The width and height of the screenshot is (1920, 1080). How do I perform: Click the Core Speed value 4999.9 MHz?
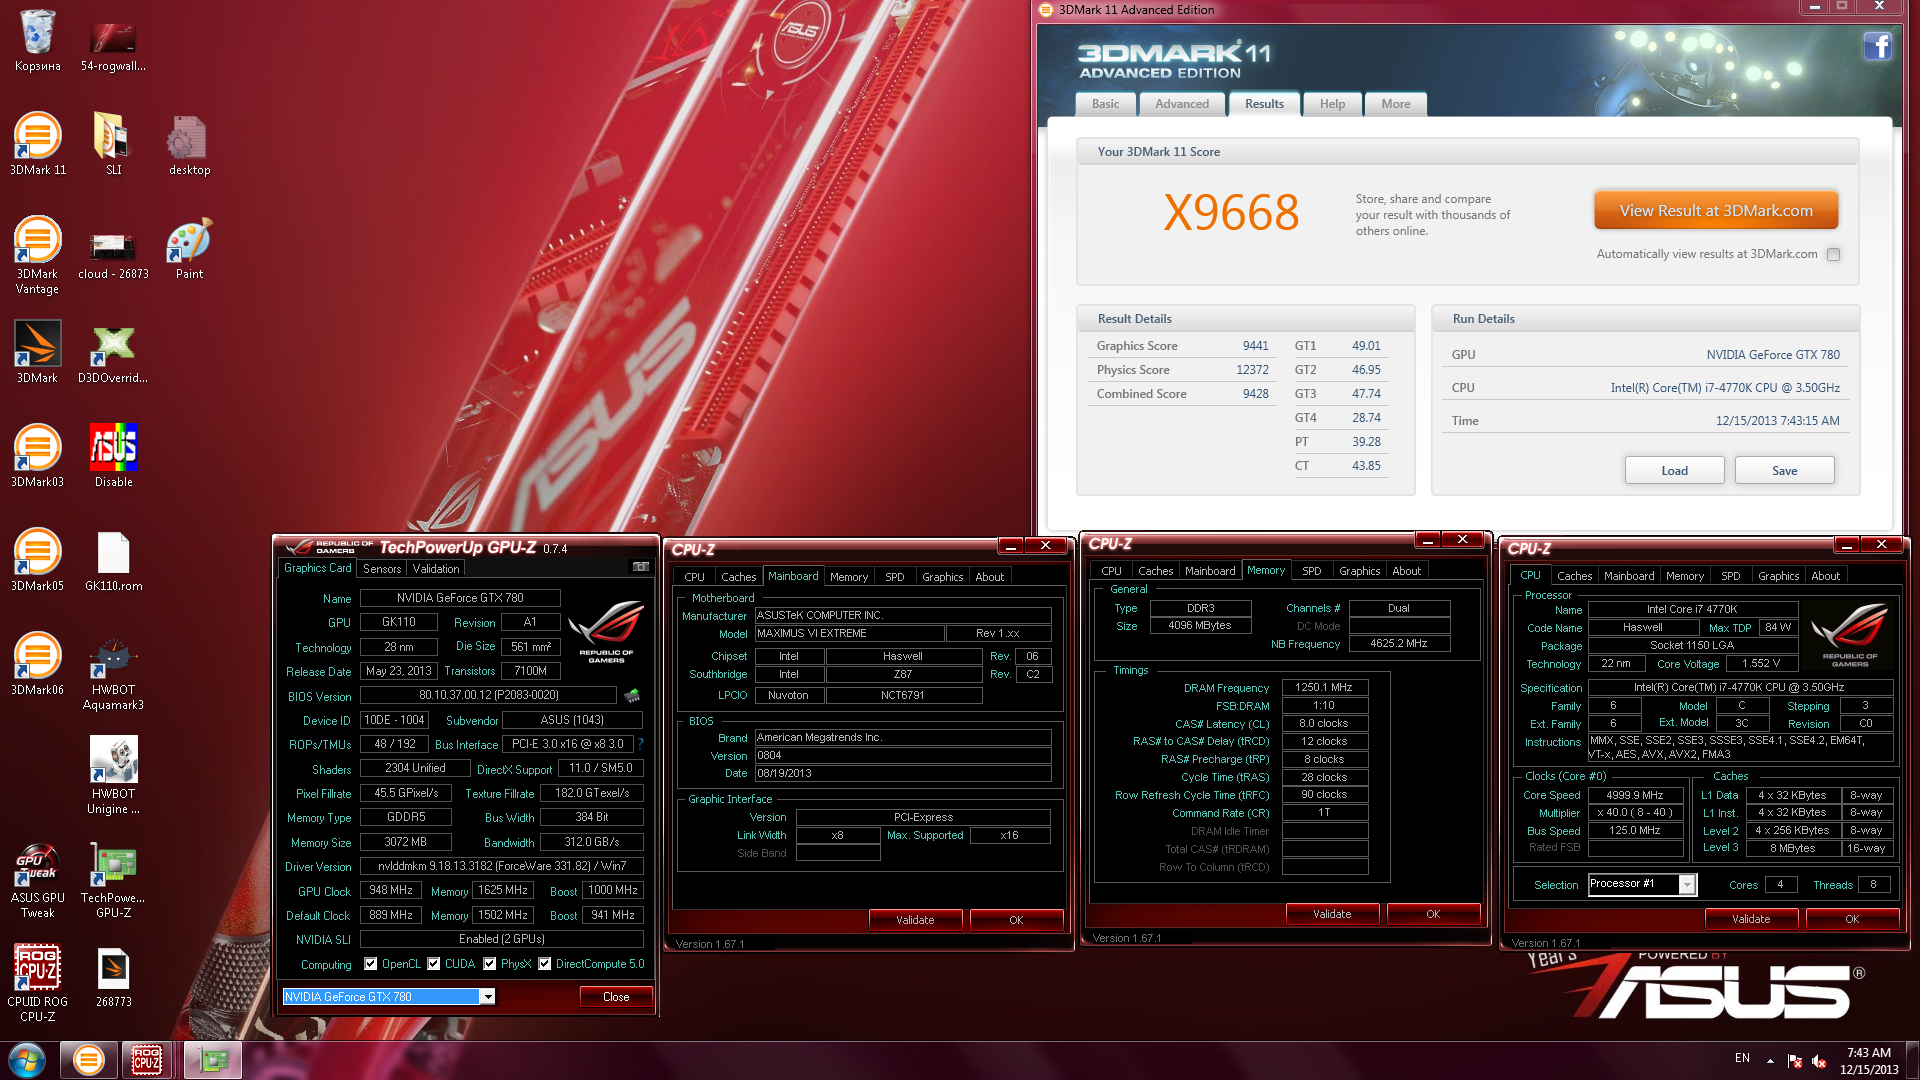point(1635,796)
